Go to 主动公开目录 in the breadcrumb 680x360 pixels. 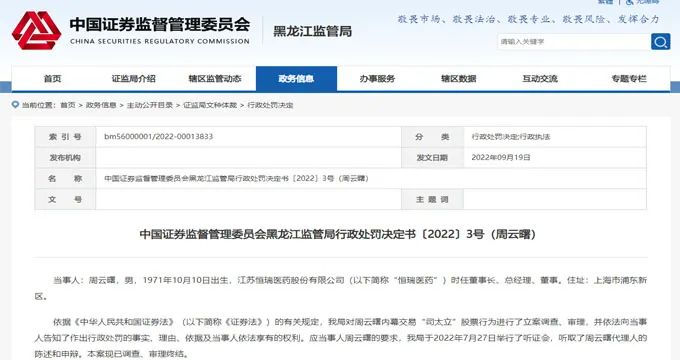tap(150, 105)
